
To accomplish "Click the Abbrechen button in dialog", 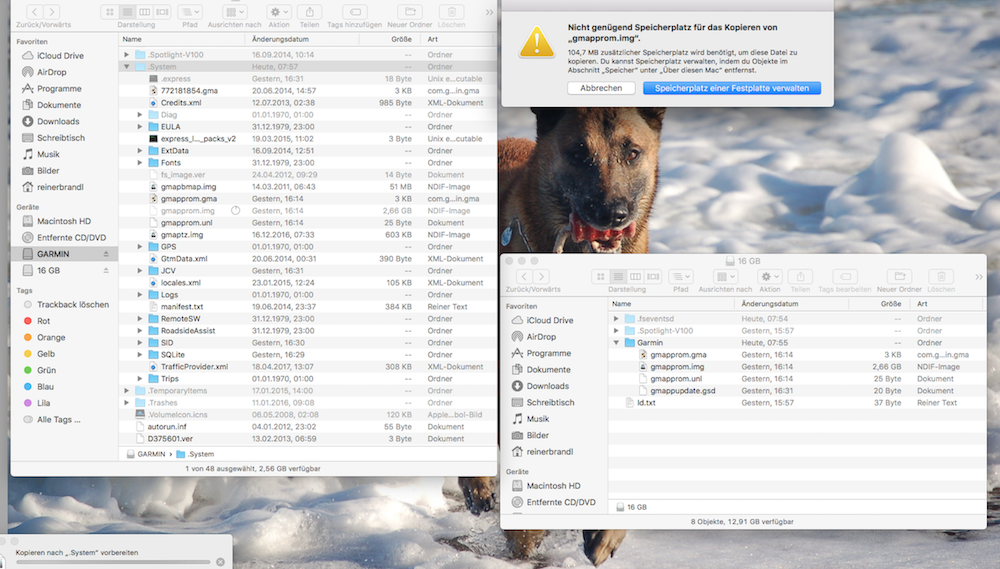I will click(601, 88).
